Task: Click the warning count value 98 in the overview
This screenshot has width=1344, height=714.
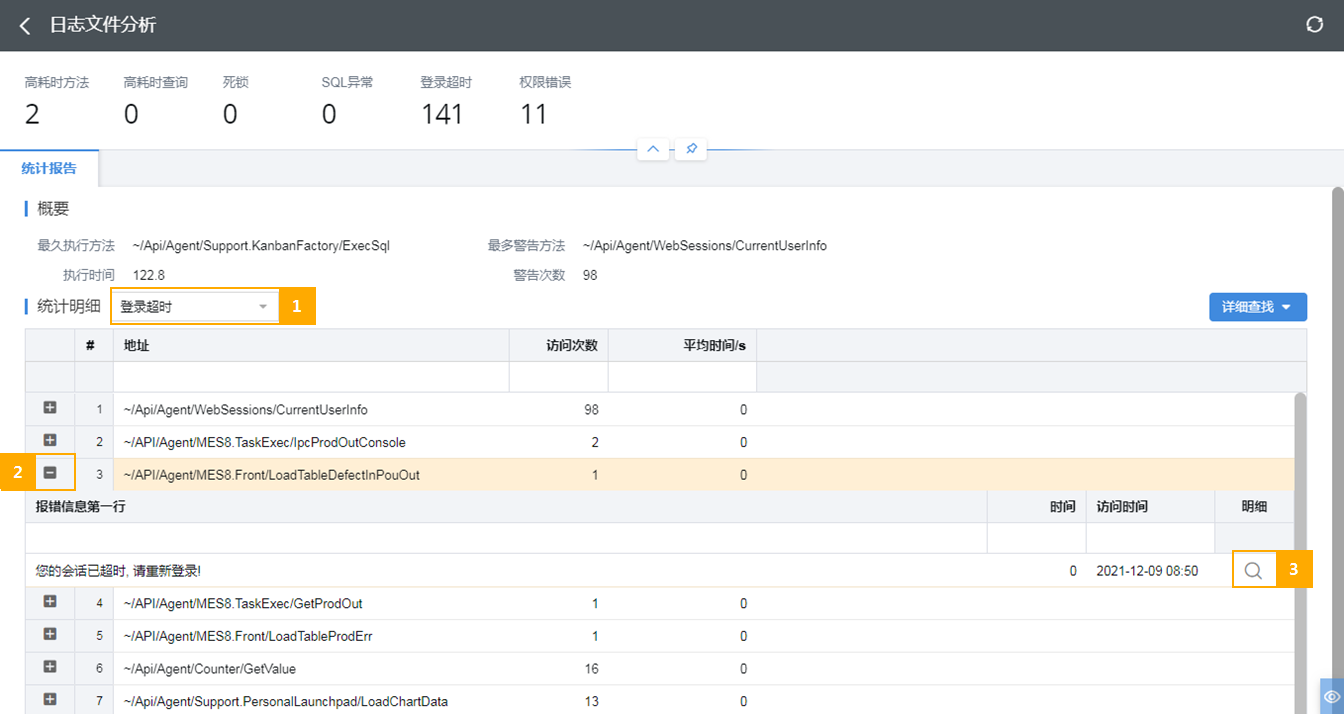Action: tap(590, 275)
